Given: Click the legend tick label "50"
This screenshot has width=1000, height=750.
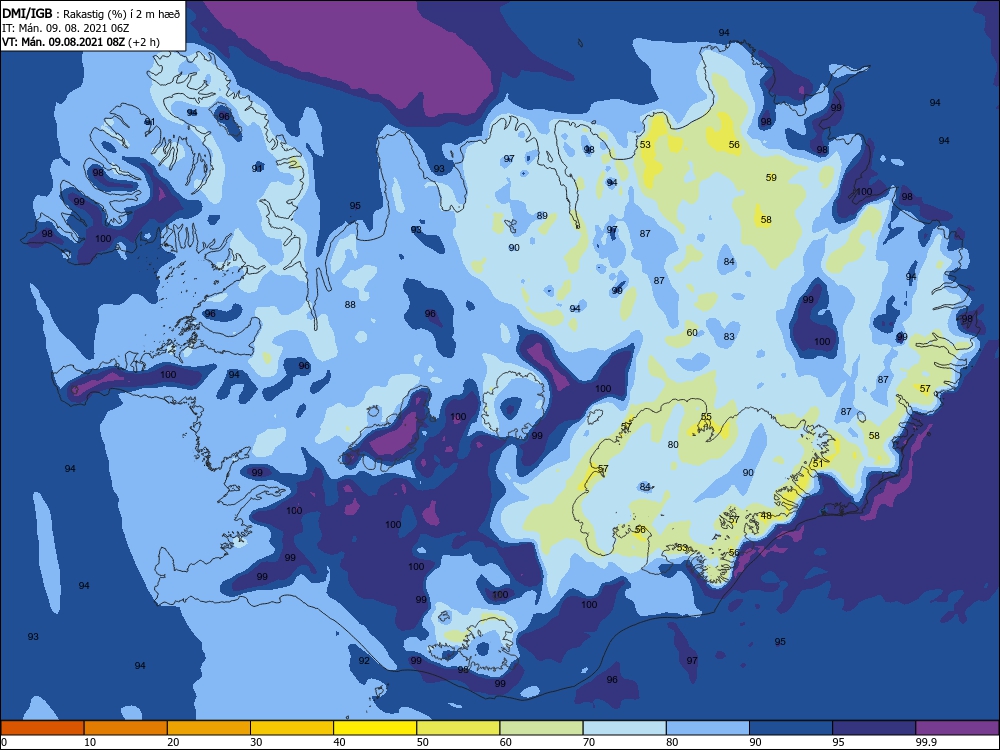Looking at the screenshot, I should [x=423, y=742].
